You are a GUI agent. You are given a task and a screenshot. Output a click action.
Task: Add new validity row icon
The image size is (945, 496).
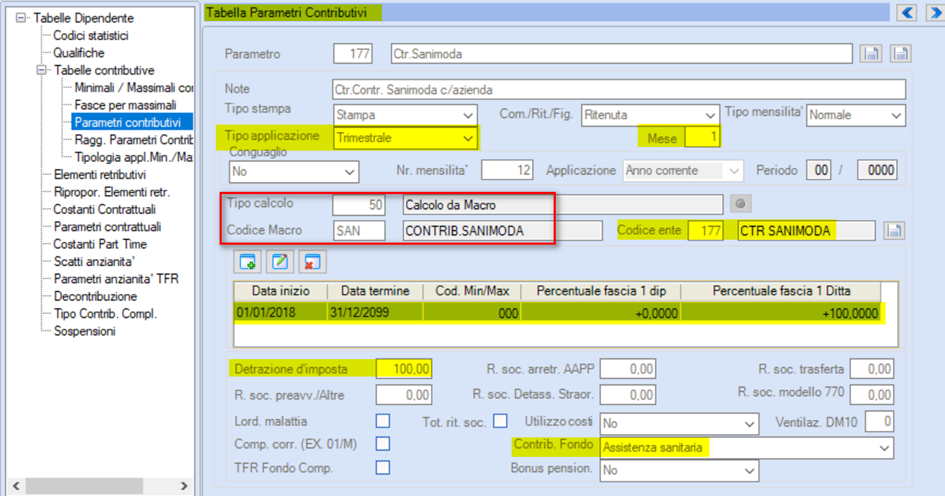pyautogui.click(x=248, y=262)
